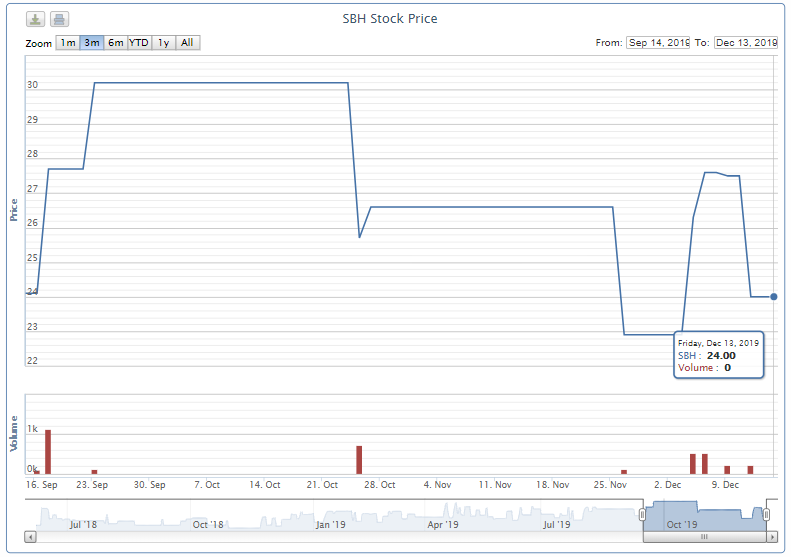791x557 pixels.
Task: Click the navigator left range handle
Action: coord(642,515)
